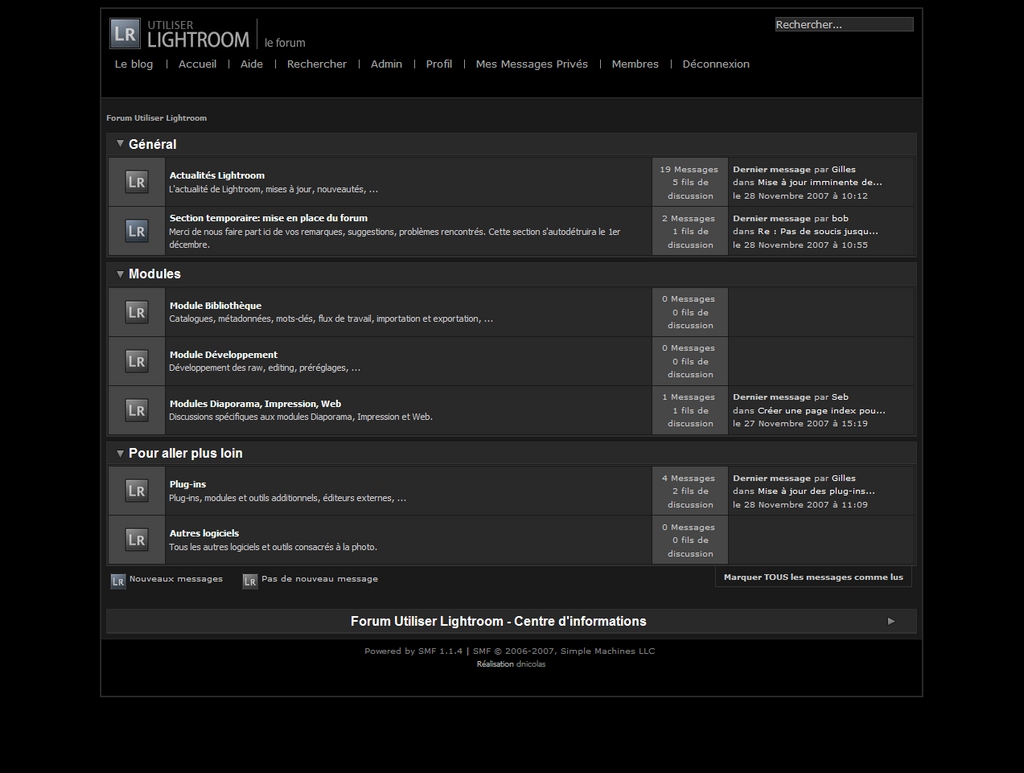Open the Module Développement board
1024x773 pixels.
[223, 355]
